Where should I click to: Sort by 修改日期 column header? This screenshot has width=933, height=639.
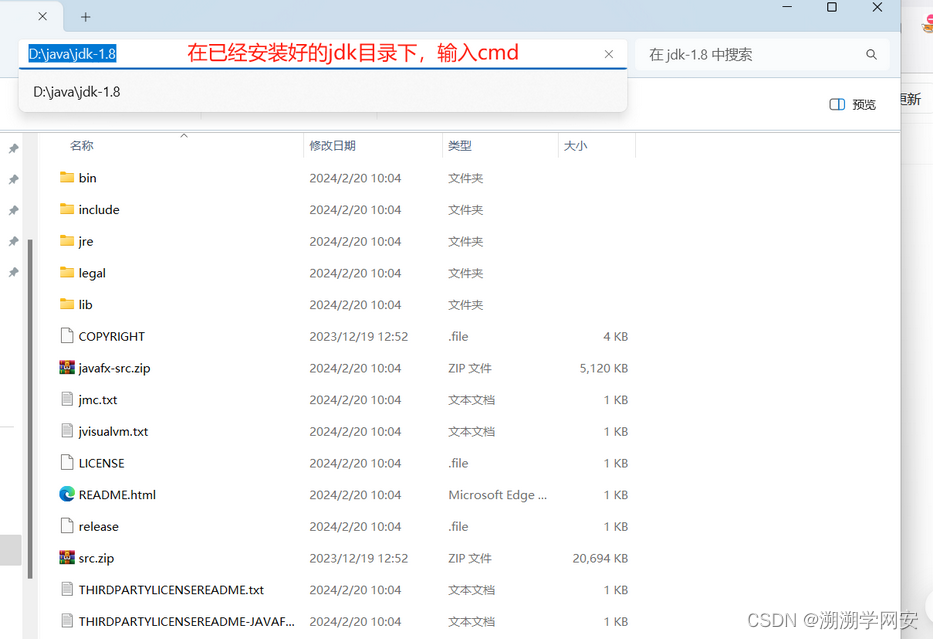click(332, 146)
